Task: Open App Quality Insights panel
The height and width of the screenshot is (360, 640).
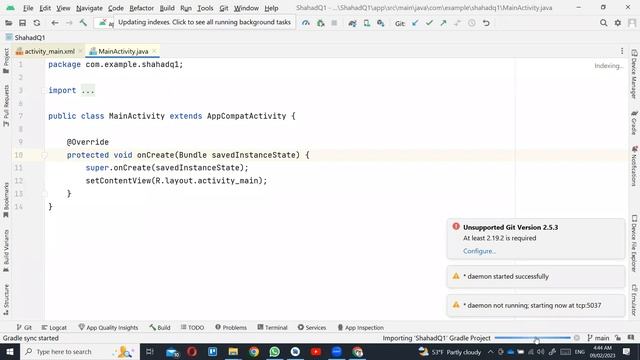Action: click(x=108, y=327)
